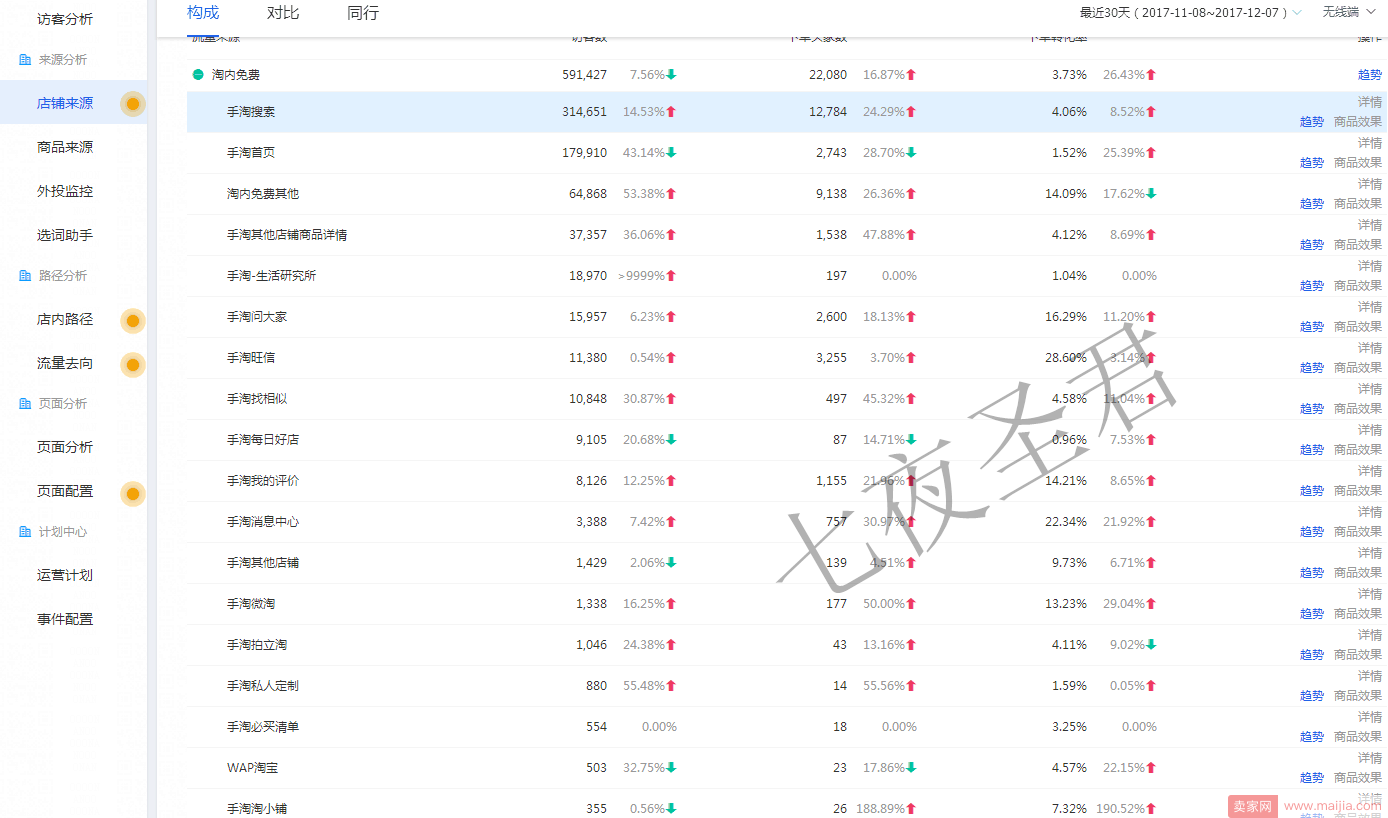The width and height of the screenshot is (1388, 818).
Task: Open 详情 for the 手淘搜索 row
Action: [x=1370, y=102]
